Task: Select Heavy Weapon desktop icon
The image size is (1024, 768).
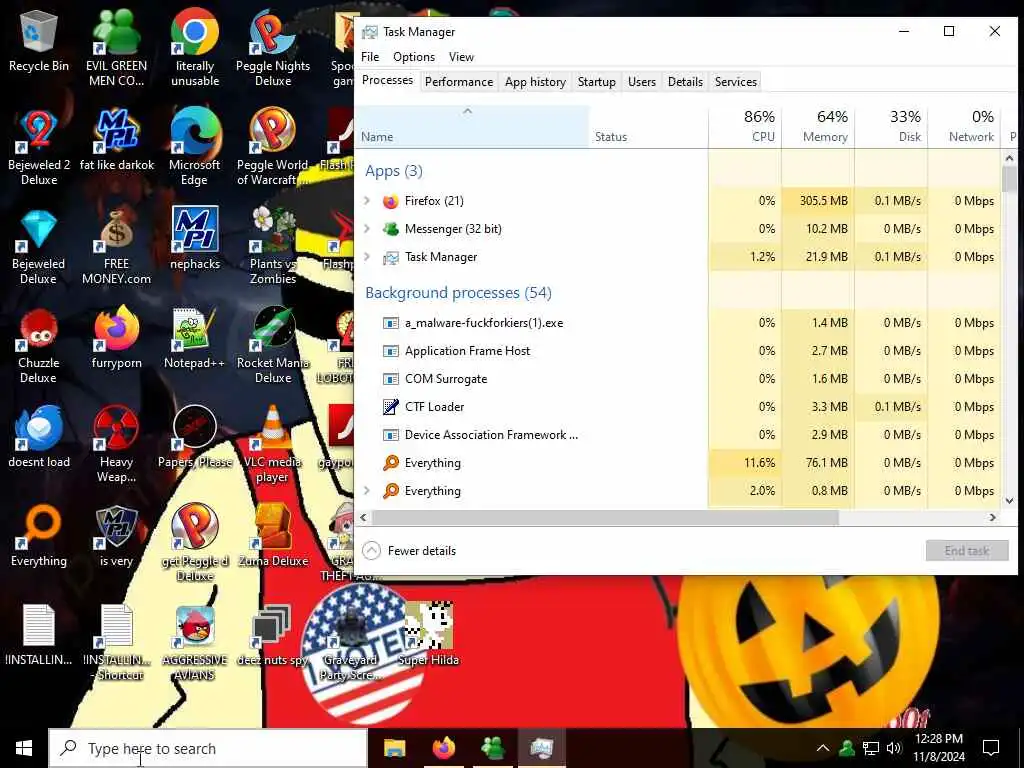Action: click(x=116, y=444)
